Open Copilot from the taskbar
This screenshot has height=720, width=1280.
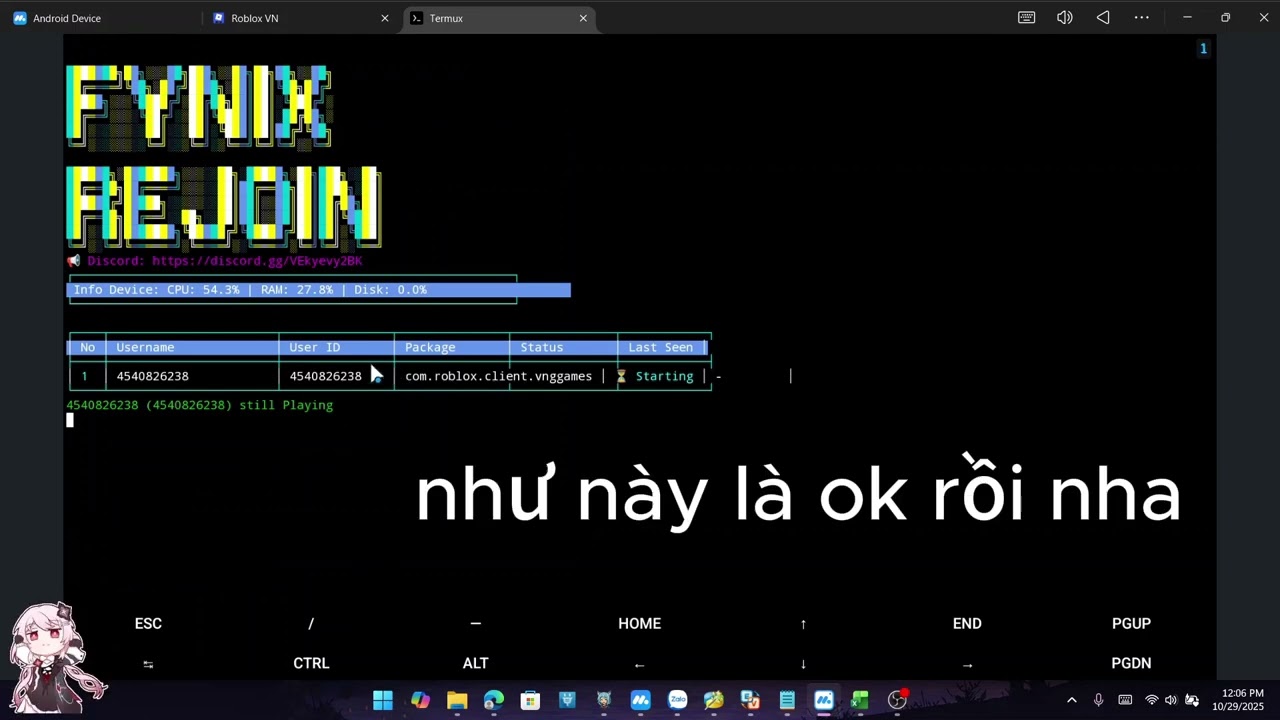point(420,700)
